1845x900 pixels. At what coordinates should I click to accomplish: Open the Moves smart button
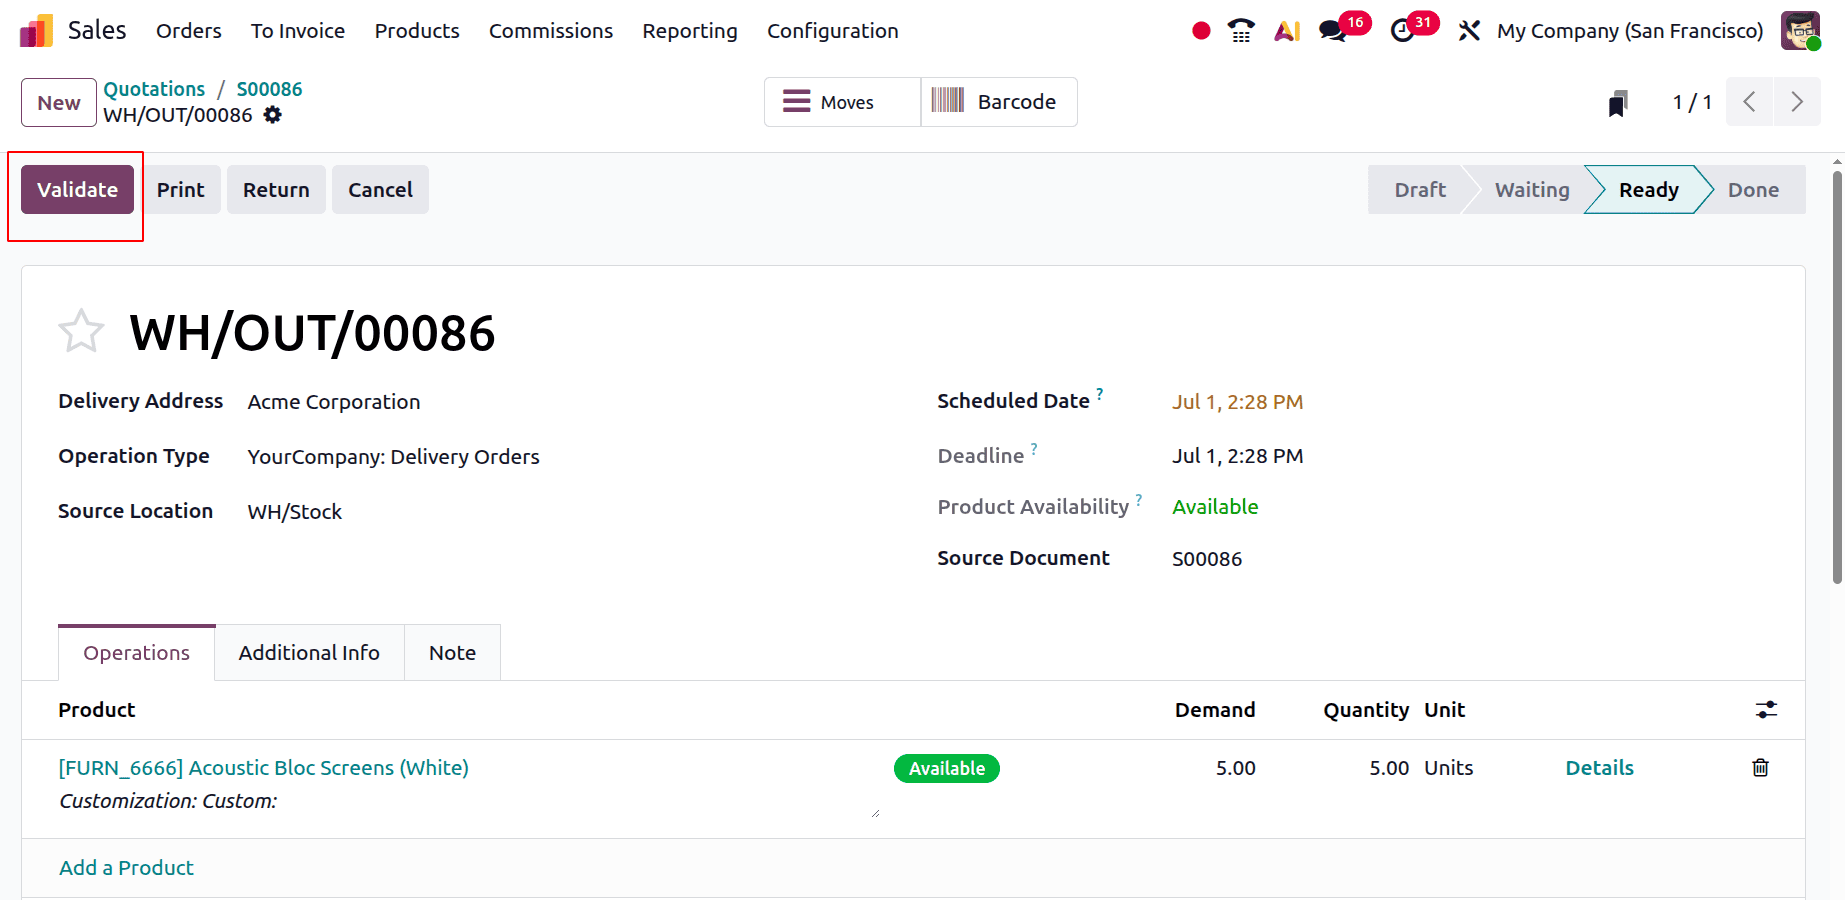(x=842, y=102)
